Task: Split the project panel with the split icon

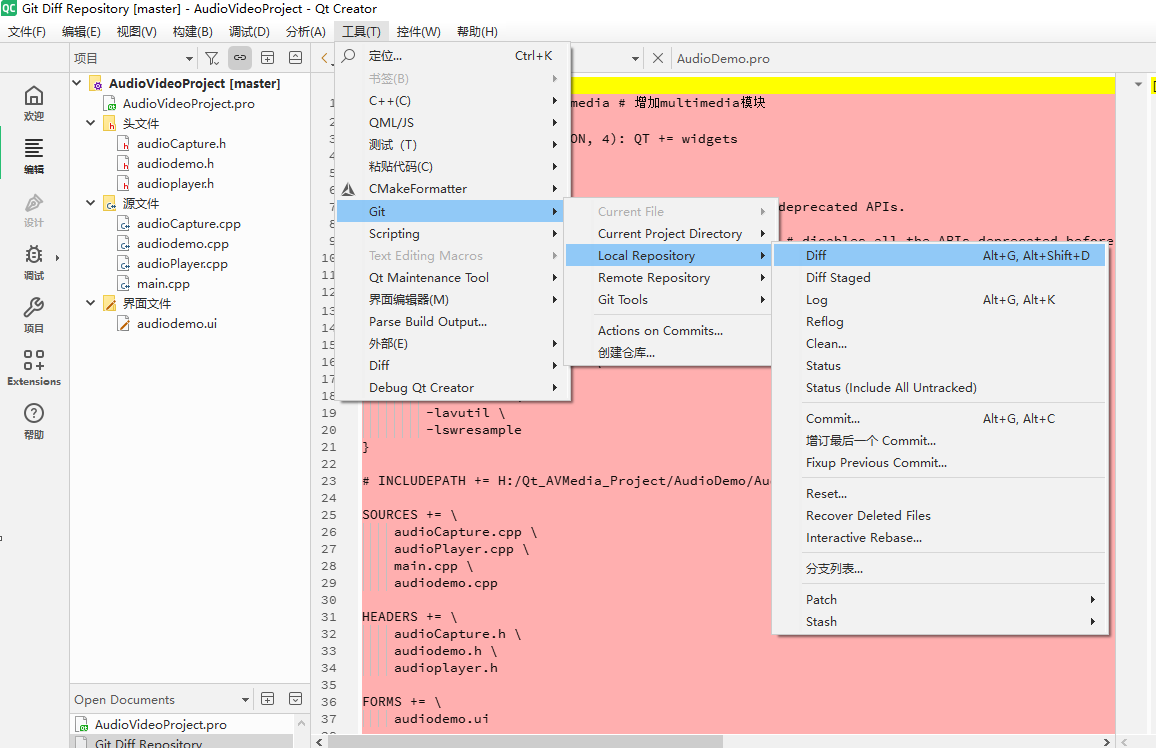Action: tap(268, 58)
